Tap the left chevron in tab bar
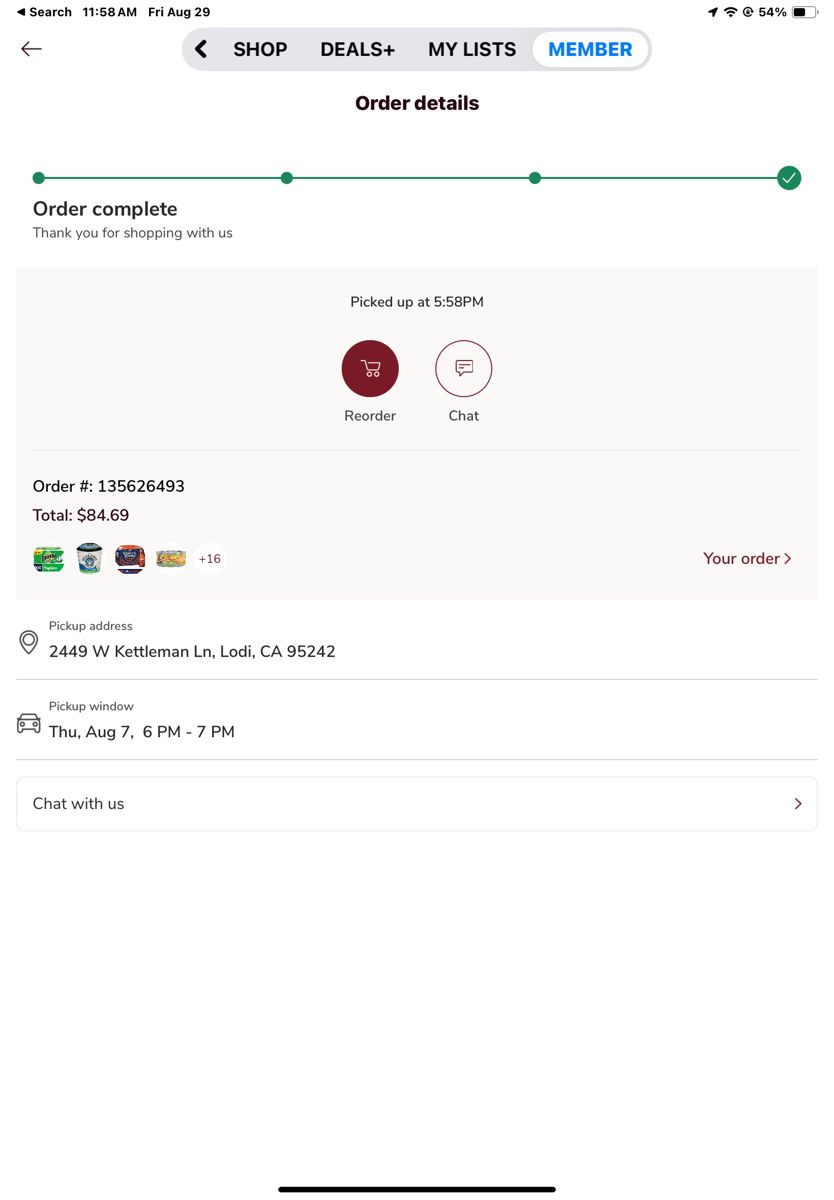Screen dimensions: 834x1200 pos(201,49)
